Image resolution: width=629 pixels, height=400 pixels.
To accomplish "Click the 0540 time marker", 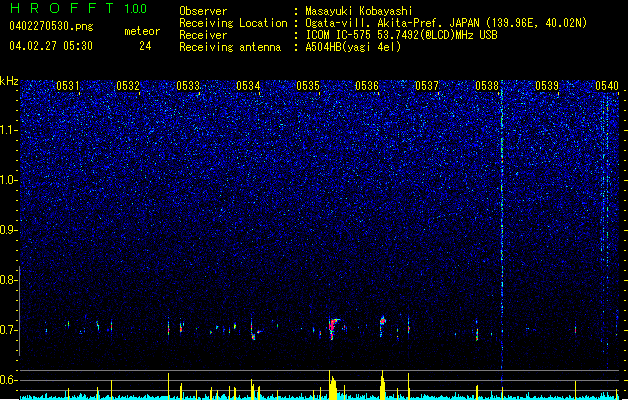I will click(x=607, y=86).
